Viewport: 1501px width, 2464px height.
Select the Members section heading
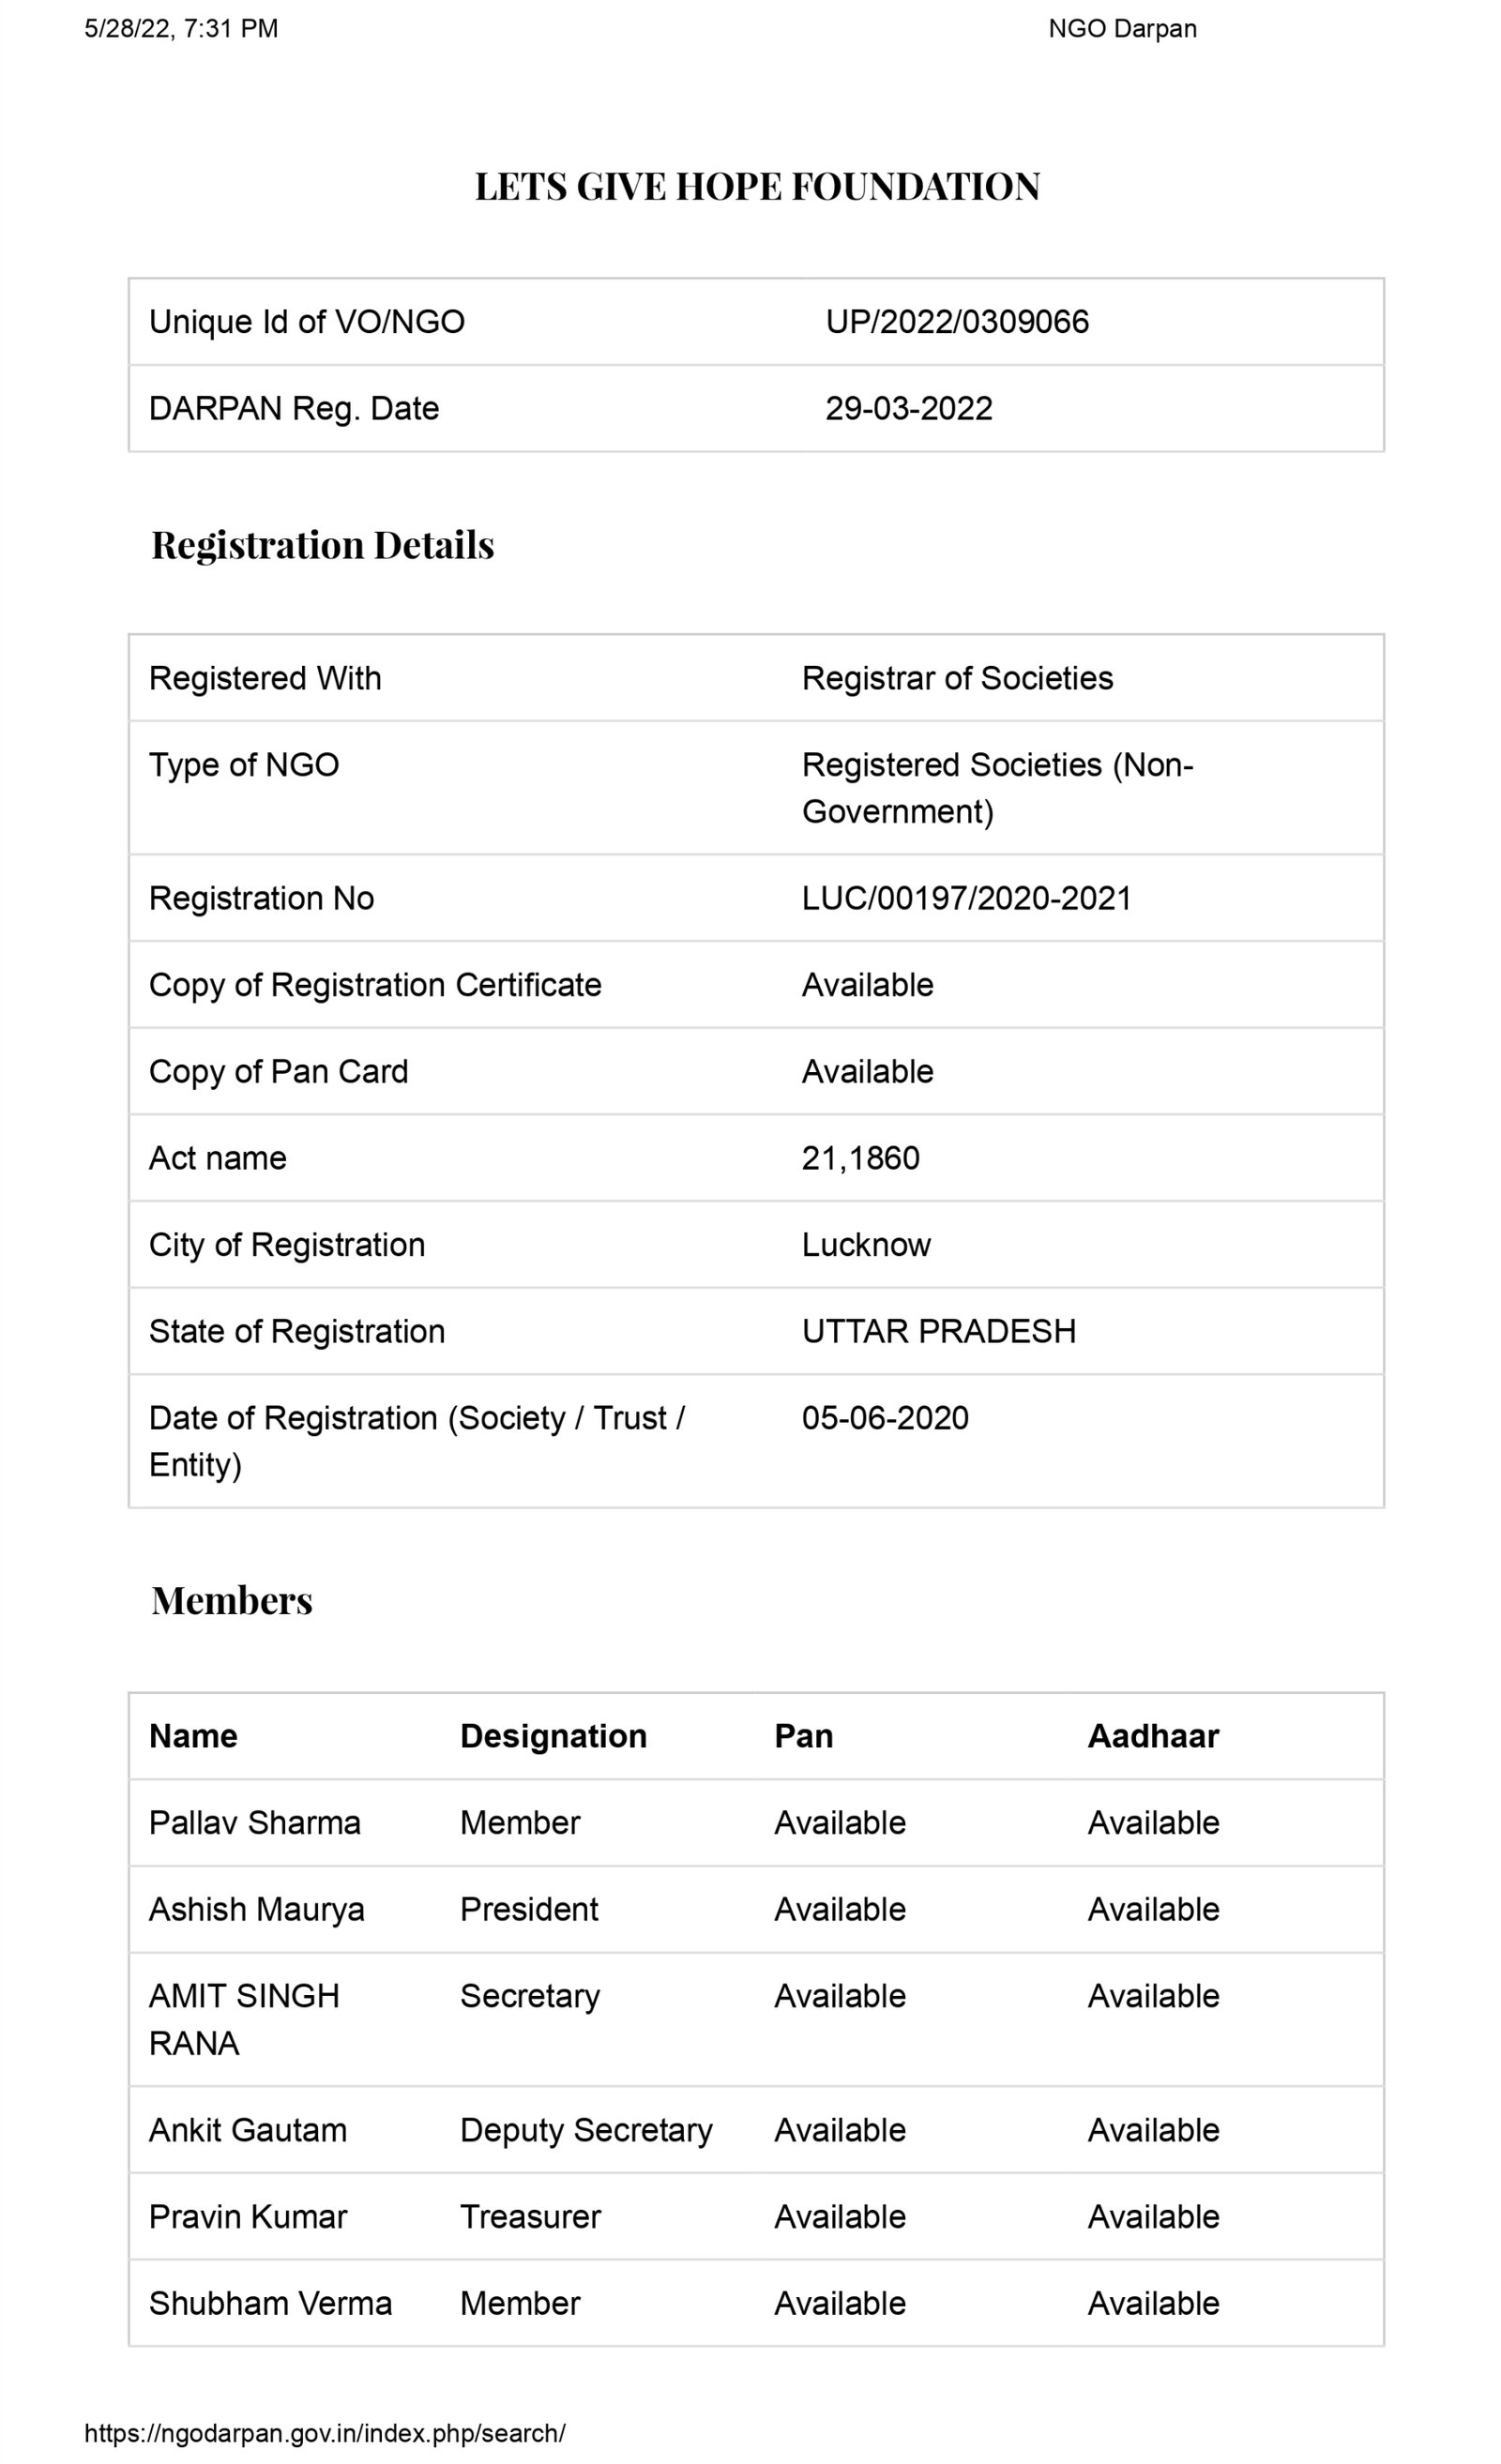tap(232, 1601)
